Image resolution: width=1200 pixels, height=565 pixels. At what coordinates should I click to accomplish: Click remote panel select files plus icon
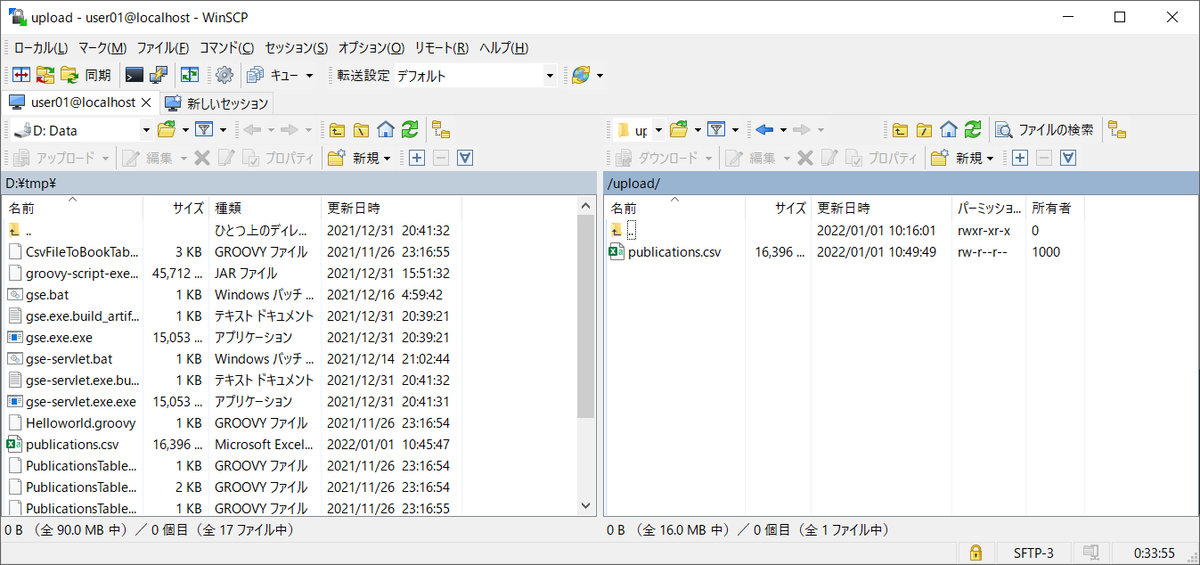(x=1020, y=157)
